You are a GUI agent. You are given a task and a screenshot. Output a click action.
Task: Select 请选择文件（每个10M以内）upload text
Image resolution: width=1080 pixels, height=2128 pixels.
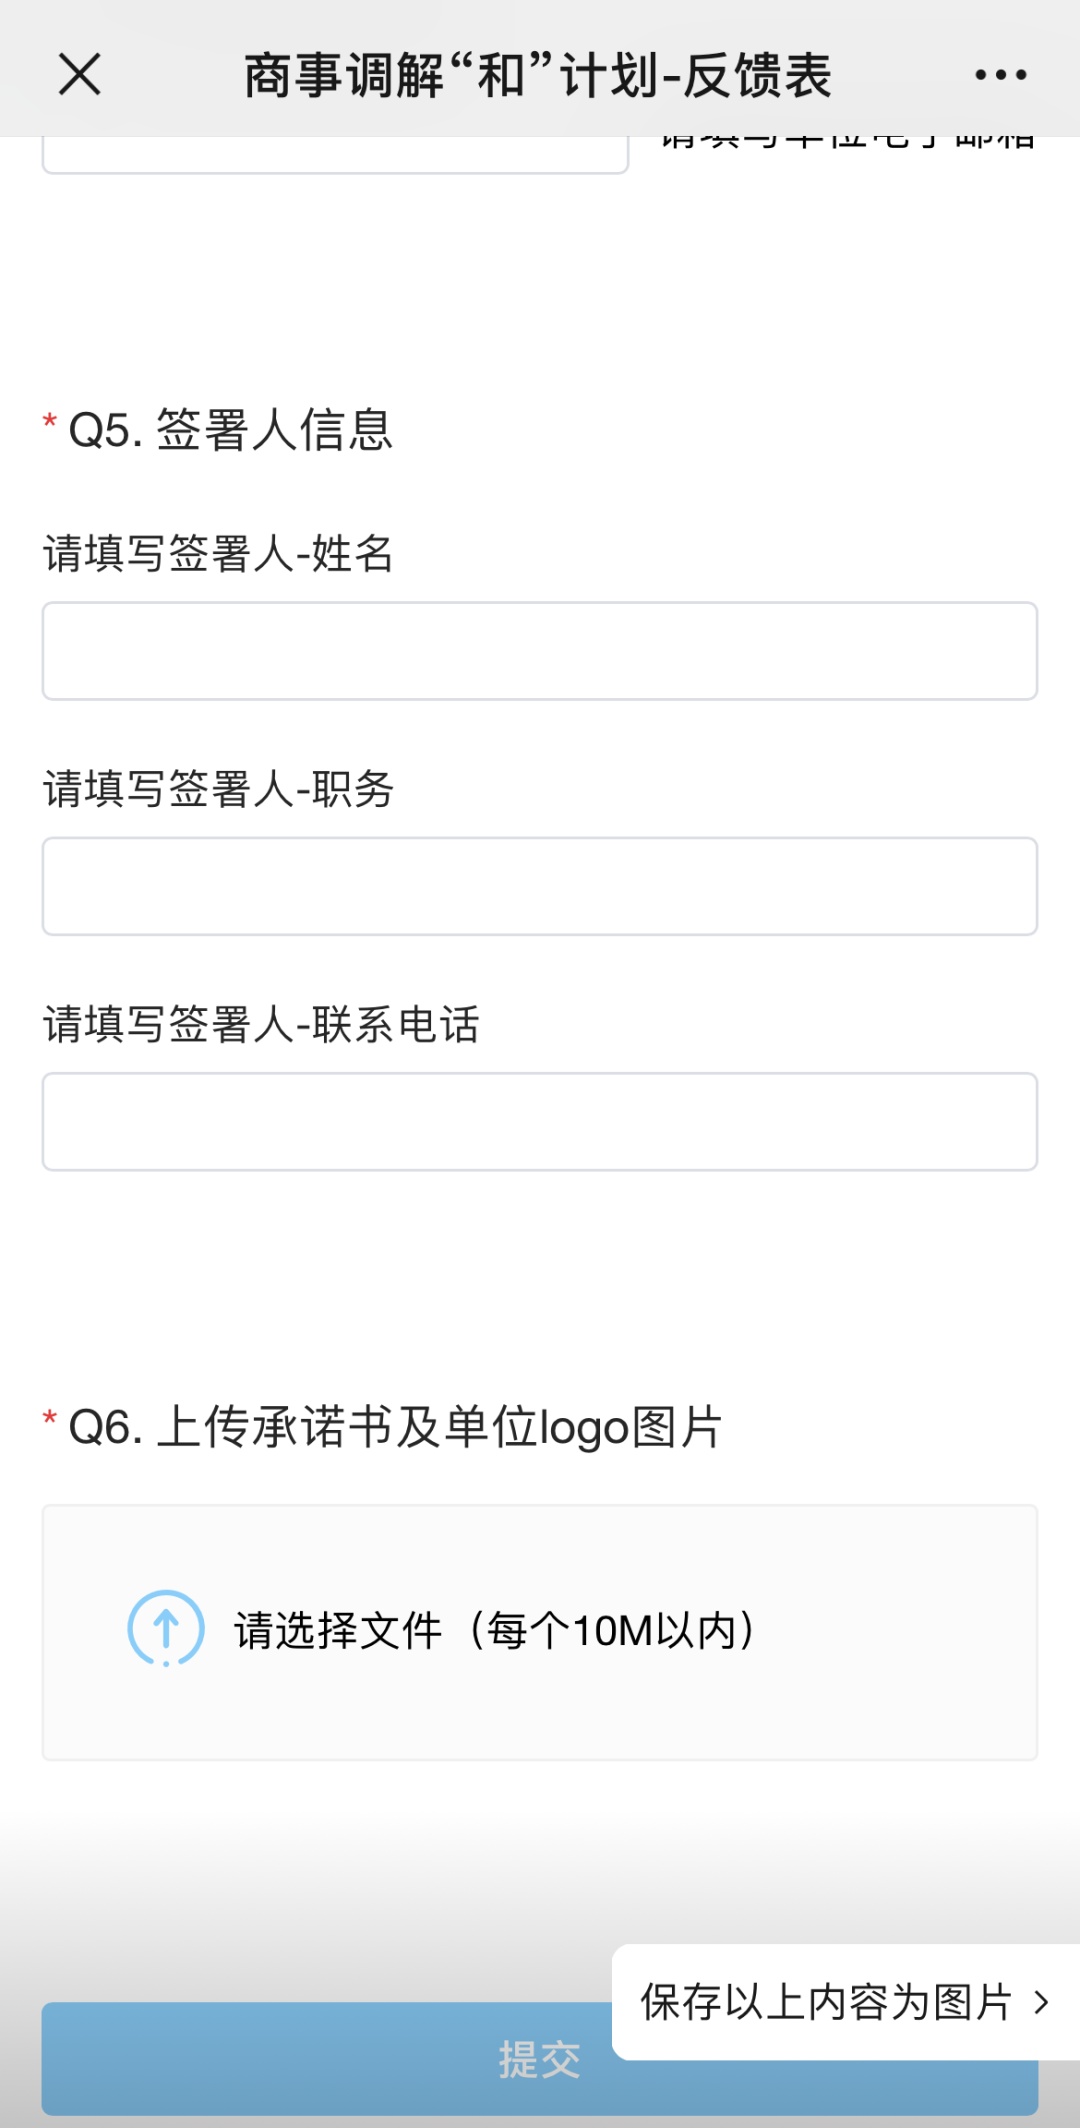[x=494, y=1631]
